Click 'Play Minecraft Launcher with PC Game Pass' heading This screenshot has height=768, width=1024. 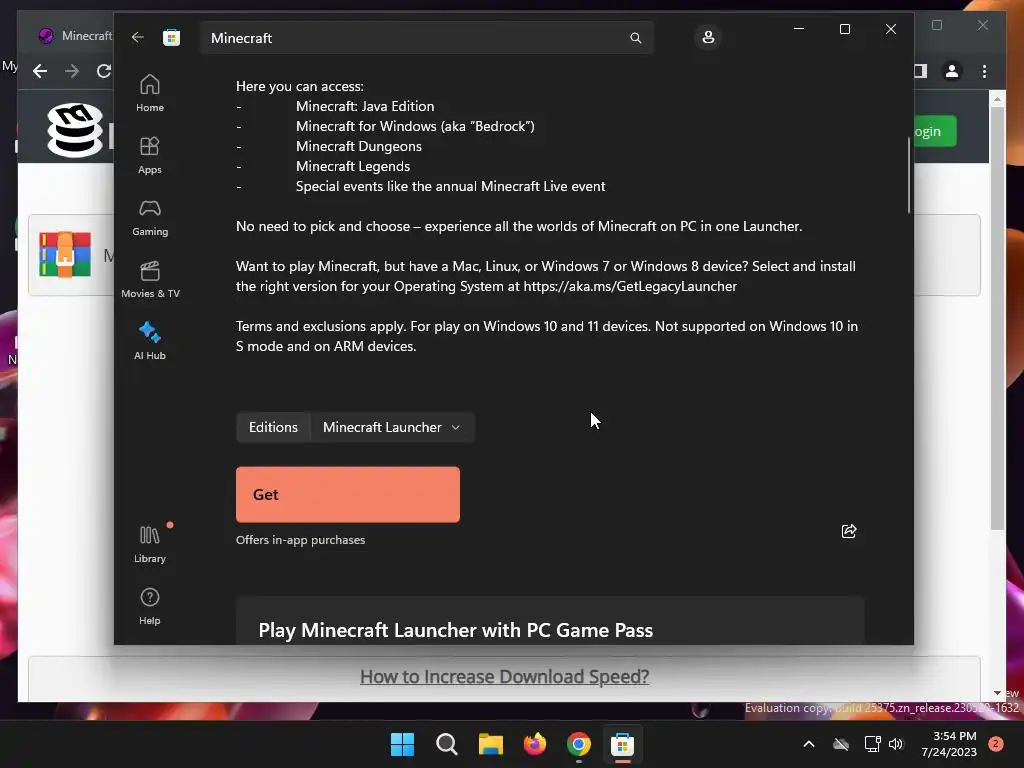pos(455,630)
